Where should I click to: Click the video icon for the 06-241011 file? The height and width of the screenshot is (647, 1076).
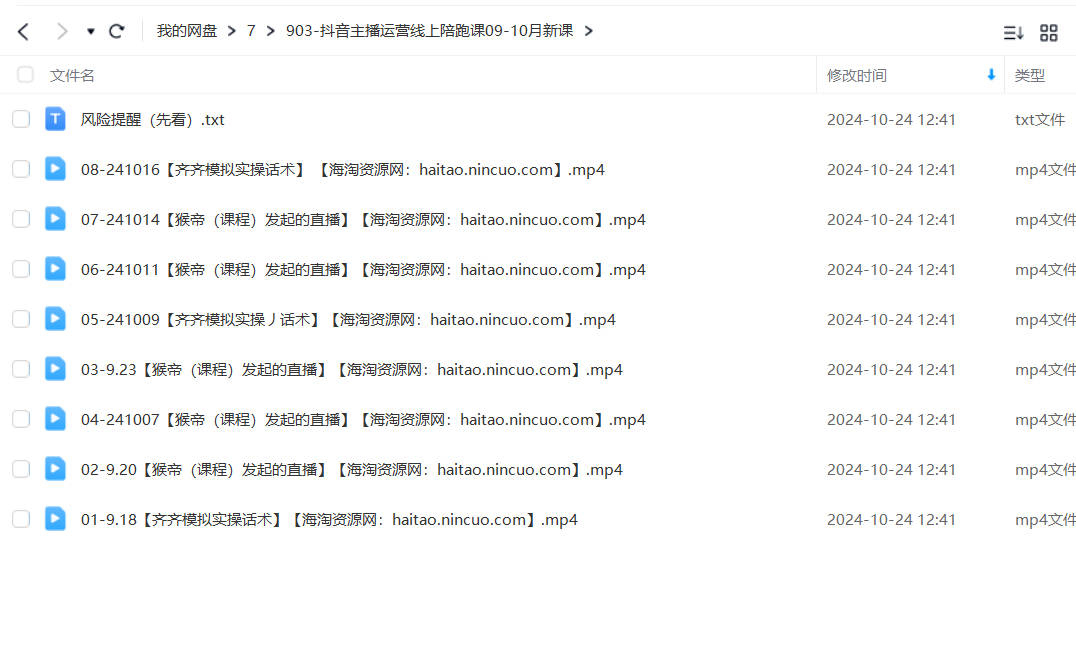(x=56, y=269)
